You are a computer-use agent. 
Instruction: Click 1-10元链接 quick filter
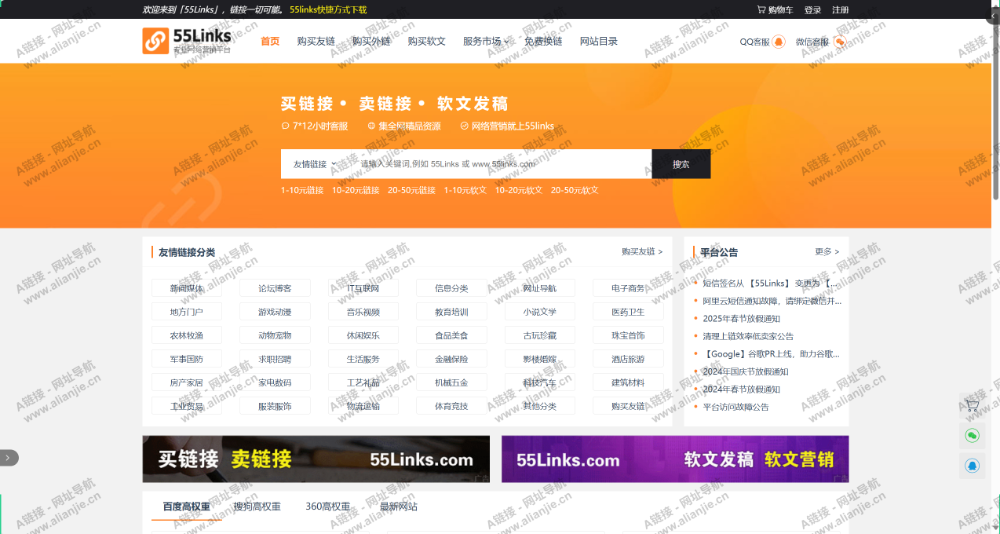point(302,190)
